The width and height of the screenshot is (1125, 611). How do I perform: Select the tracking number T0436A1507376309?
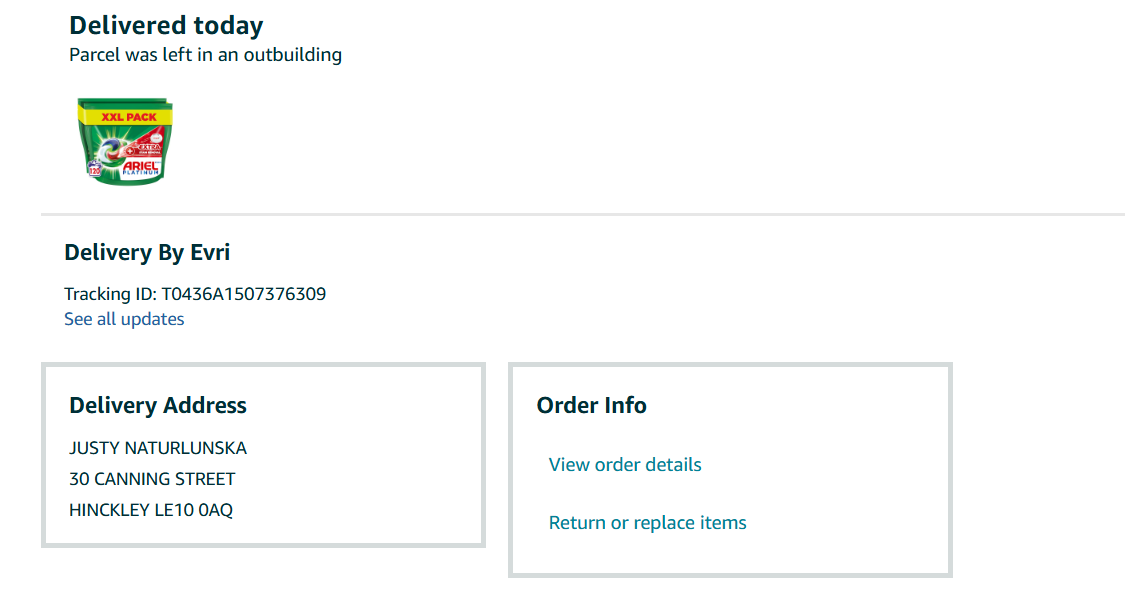[x=244, y=294]
